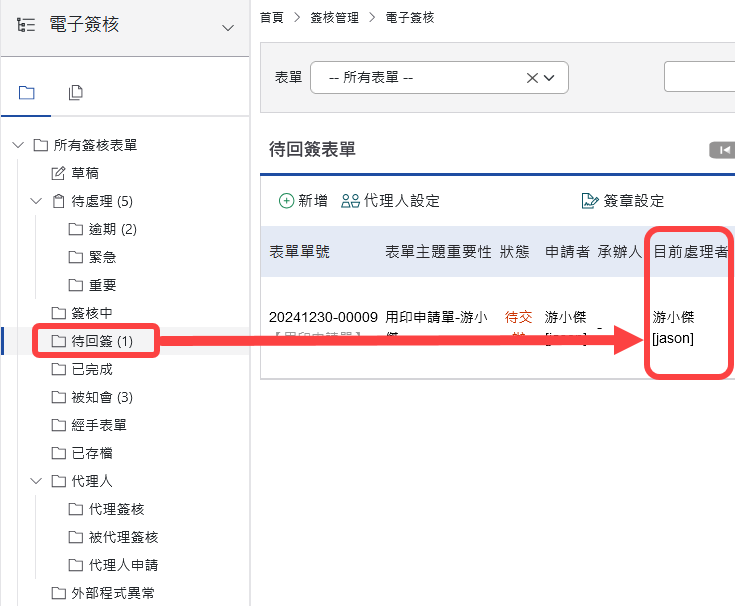Open 待處理 (5) list
735x606 pixels.
(102, 201)
